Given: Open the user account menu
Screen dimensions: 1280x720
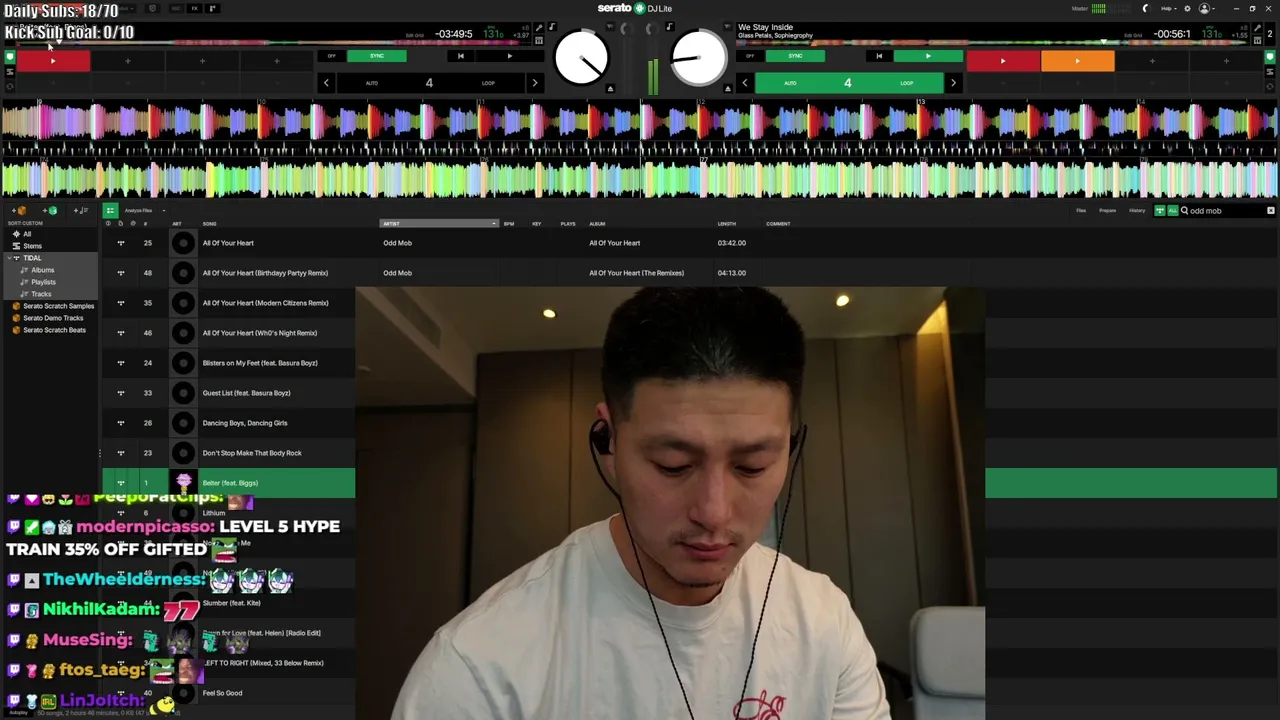Looking at the screenshot, I should pos(1206,9).
